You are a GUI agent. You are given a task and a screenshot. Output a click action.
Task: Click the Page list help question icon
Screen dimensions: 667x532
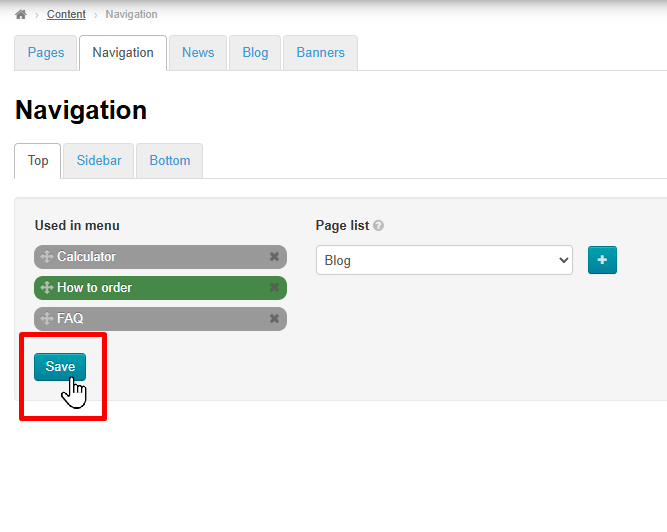pos(379,226)
